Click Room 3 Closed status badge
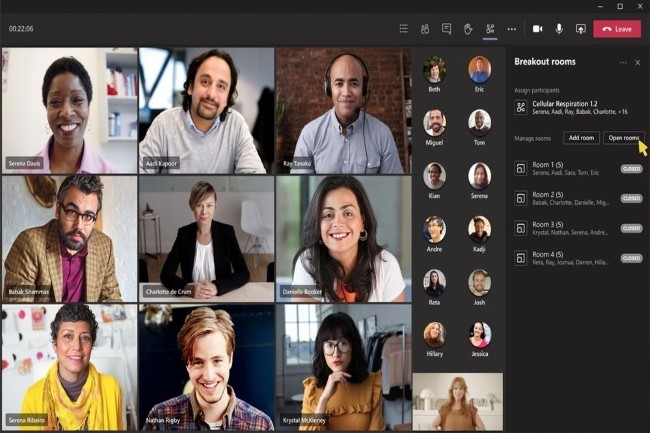650x433 pixels. tap(631, 228)
